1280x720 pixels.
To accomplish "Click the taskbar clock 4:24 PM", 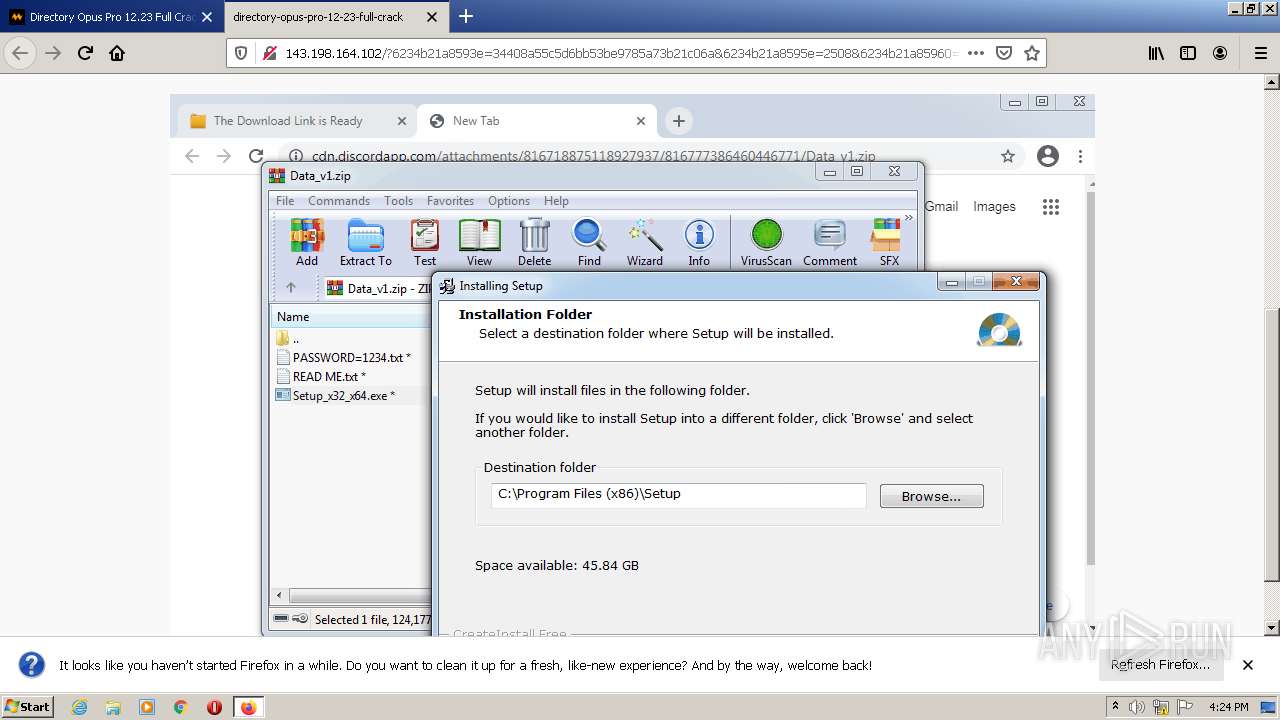I will point(1228,707).
